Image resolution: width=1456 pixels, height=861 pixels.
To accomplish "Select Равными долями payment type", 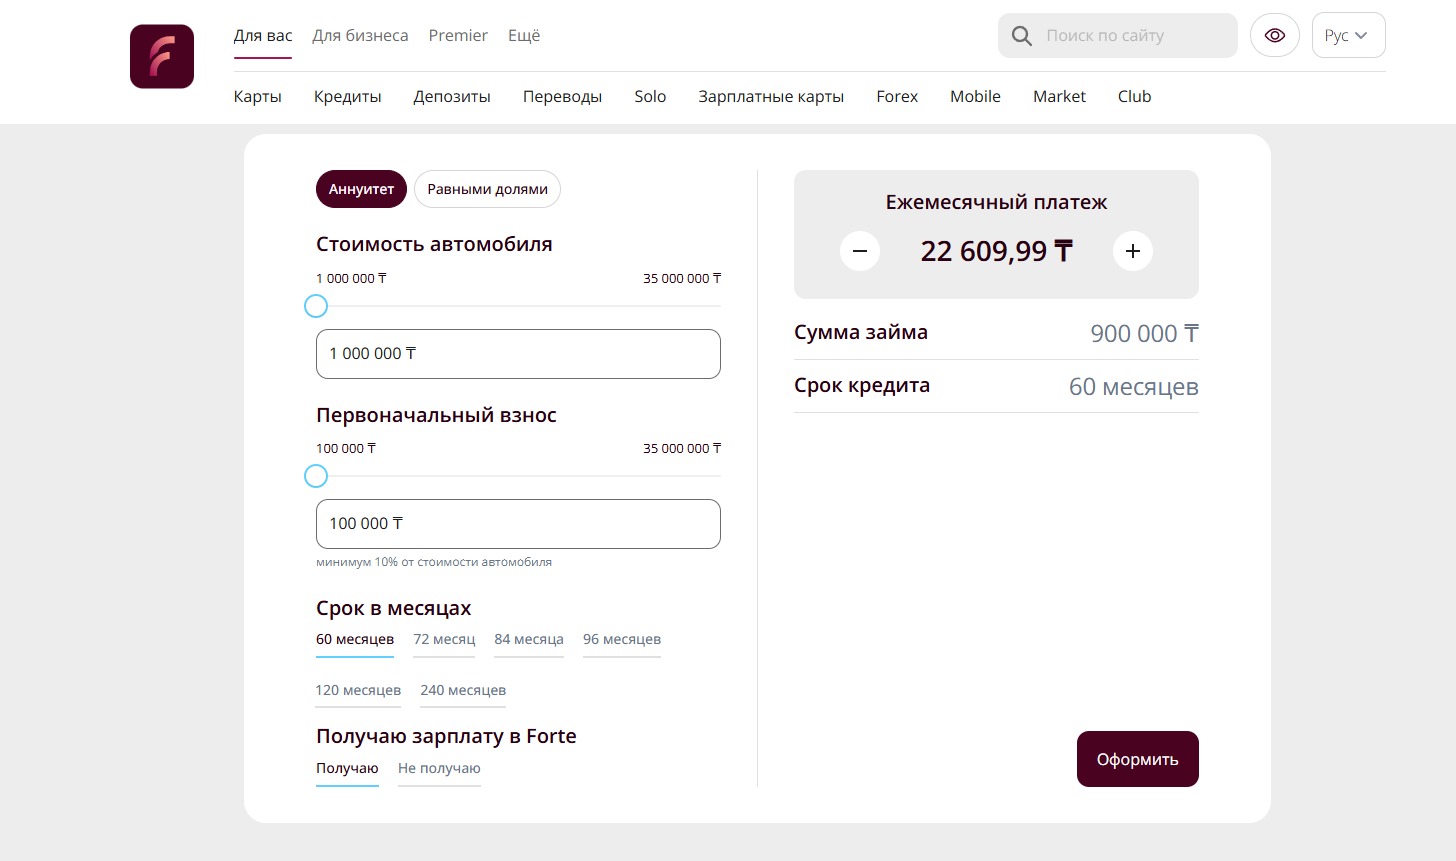I will coord(487,189).
